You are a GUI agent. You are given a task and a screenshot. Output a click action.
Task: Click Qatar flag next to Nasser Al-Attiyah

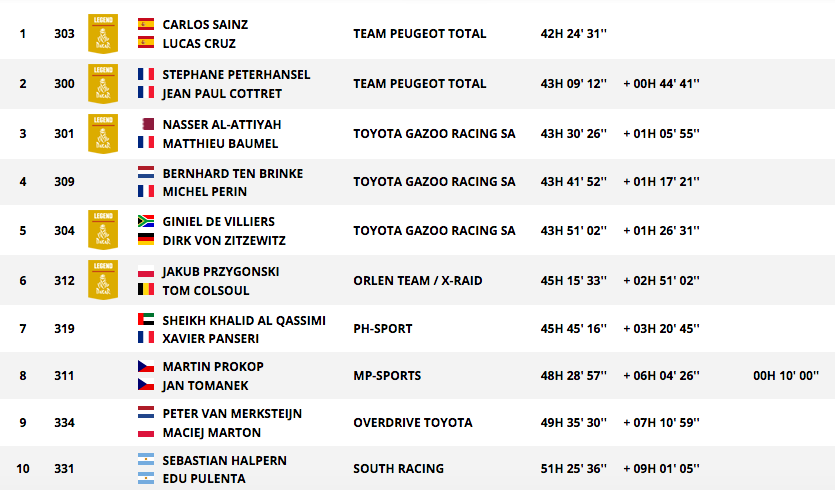tap(146, 124)
